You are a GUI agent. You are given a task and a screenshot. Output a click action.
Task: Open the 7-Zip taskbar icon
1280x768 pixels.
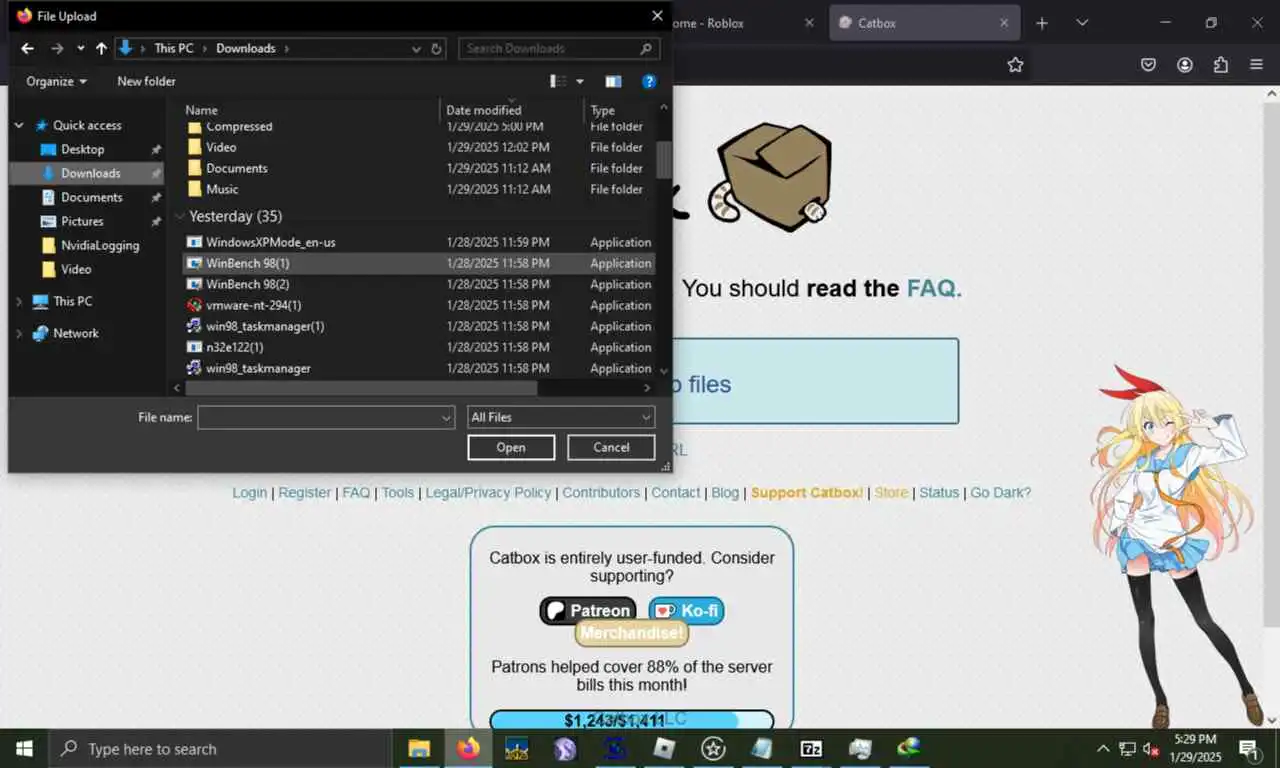pyautogui.click(x=811, y=748)
